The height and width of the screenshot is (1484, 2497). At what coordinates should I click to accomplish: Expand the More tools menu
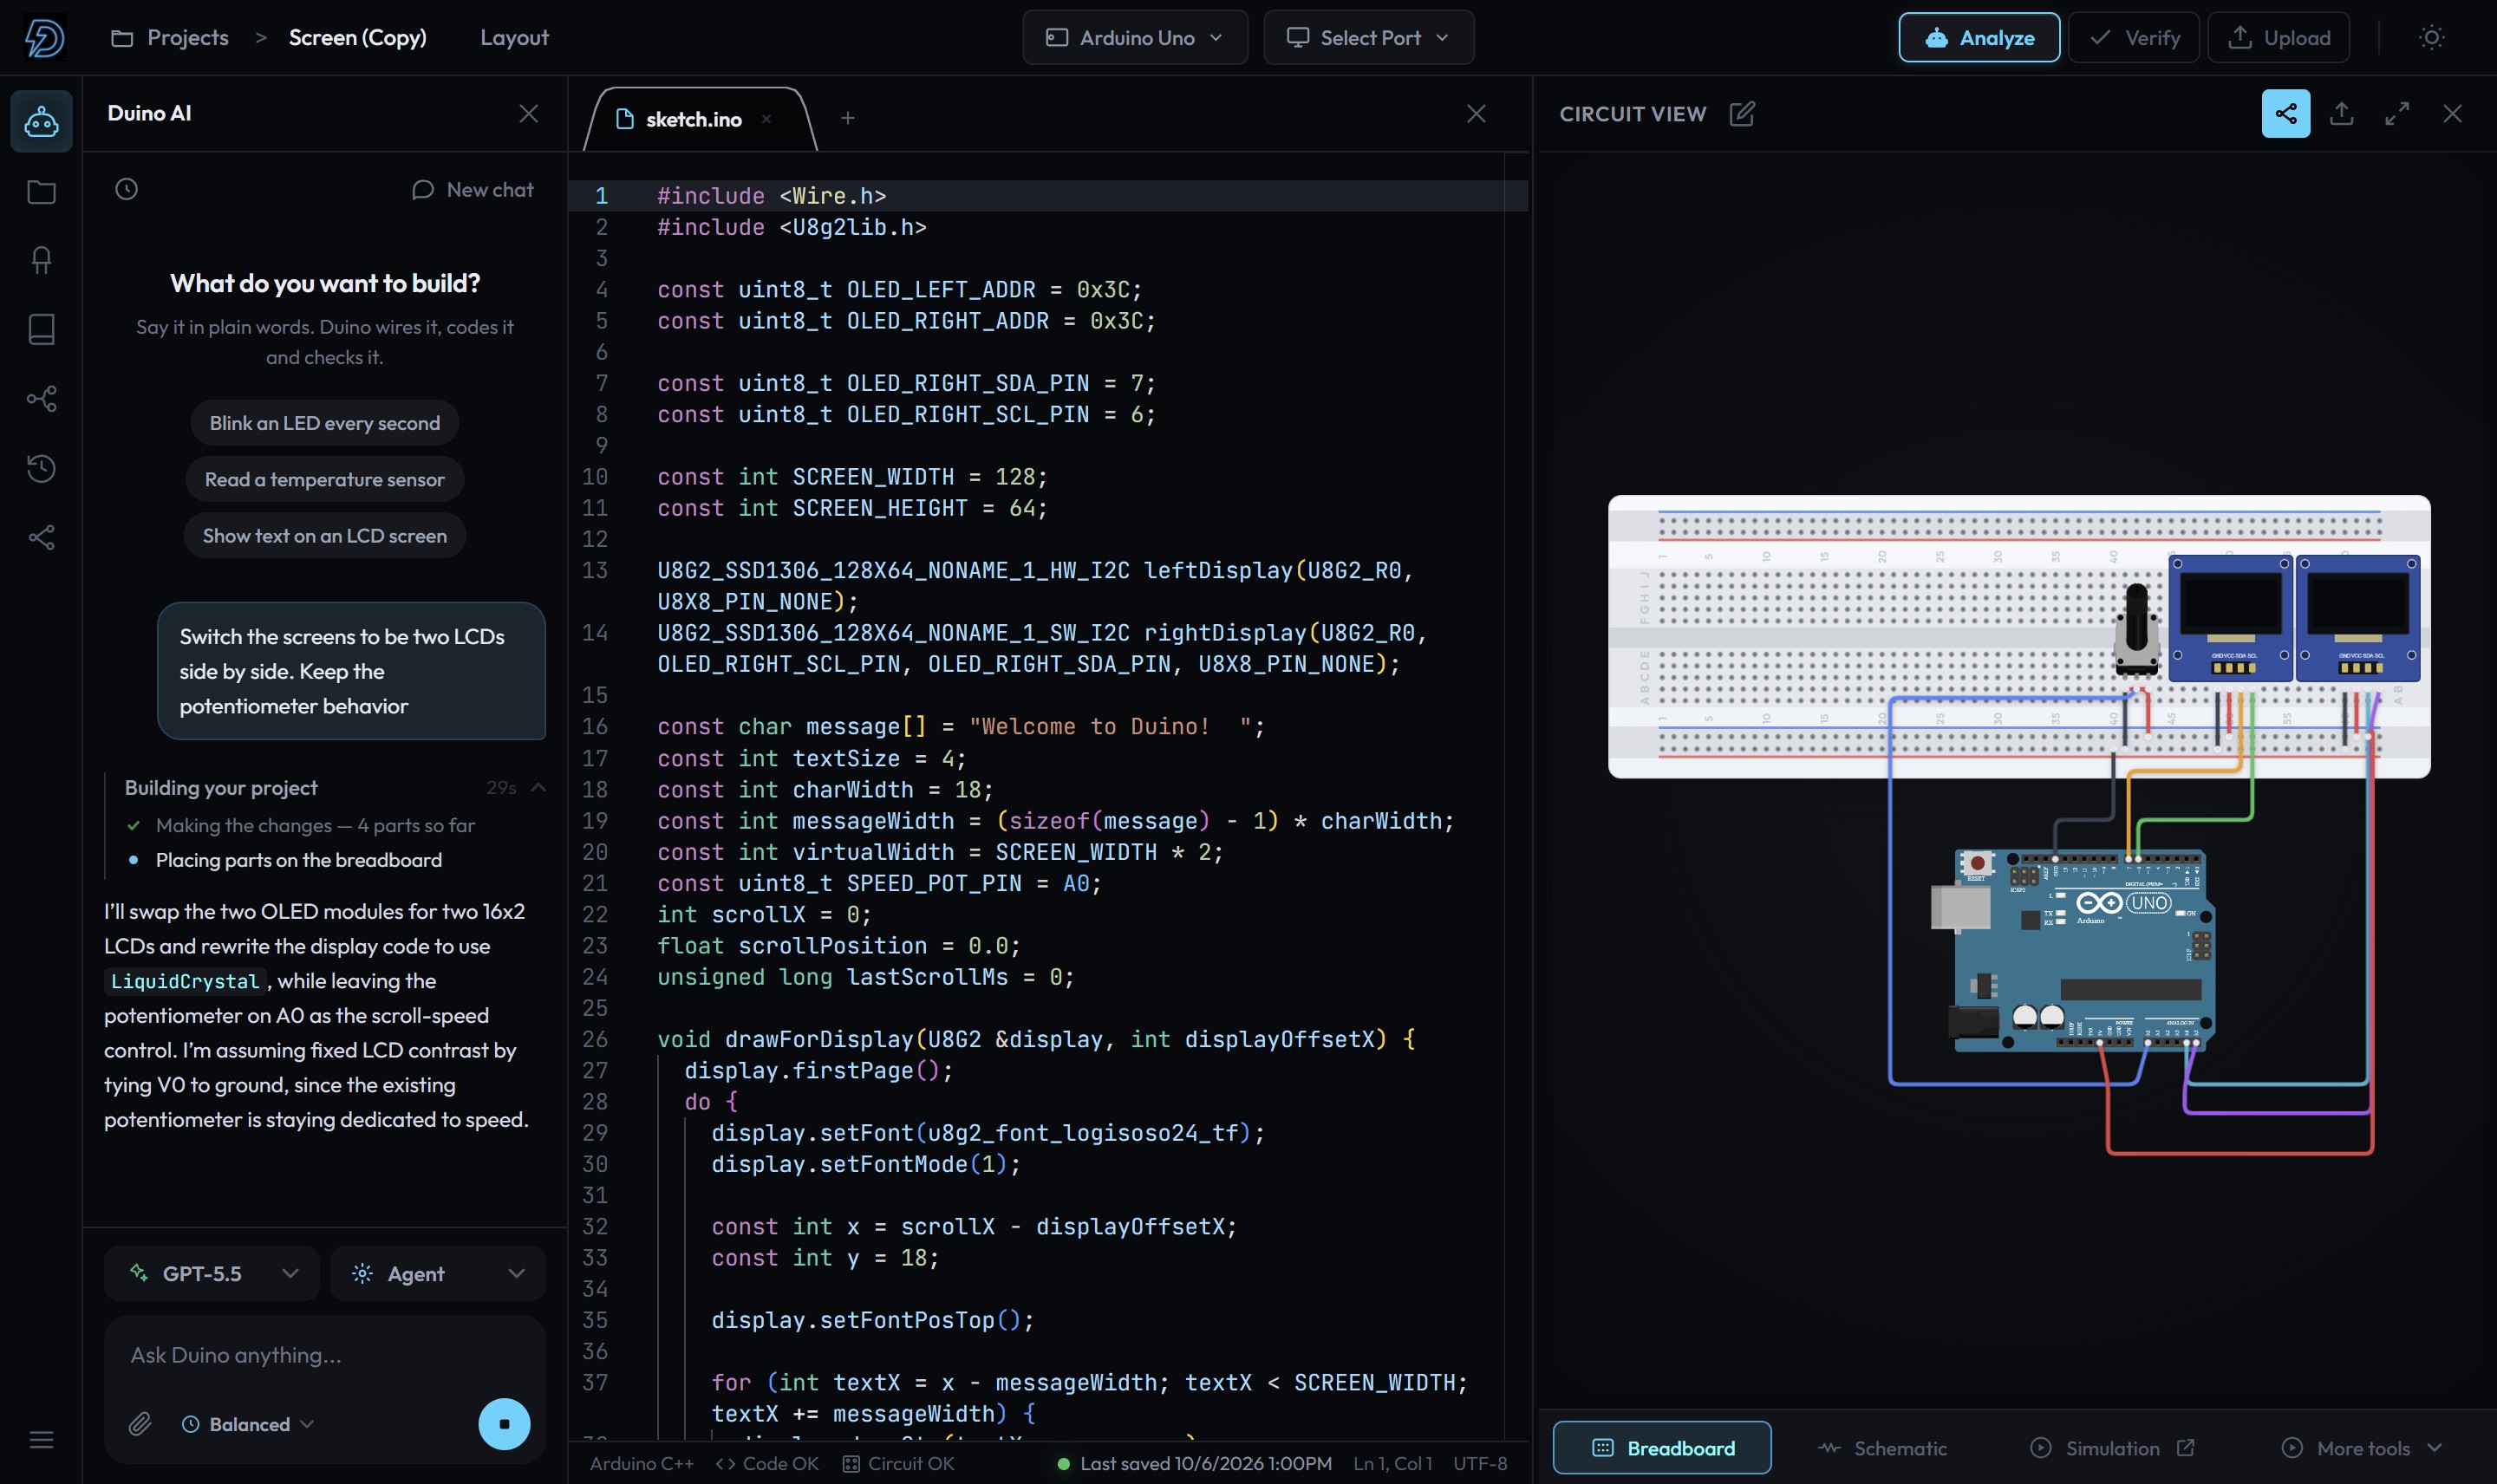tap(2362, 1447)
